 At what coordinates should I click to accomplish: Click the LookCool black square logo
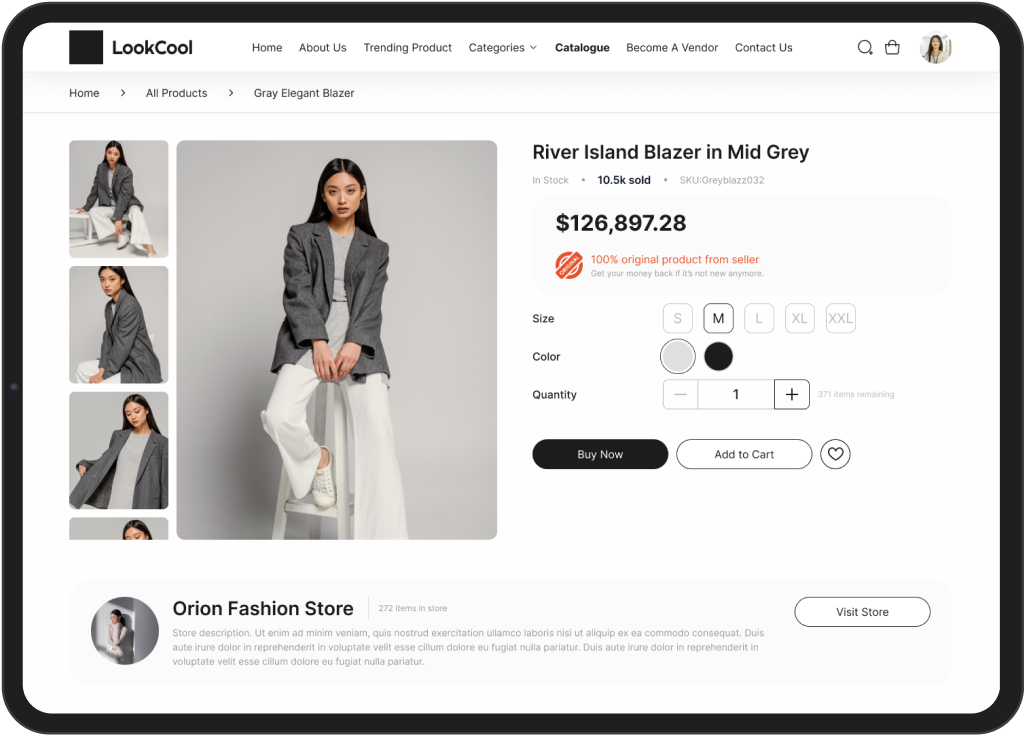86,48
